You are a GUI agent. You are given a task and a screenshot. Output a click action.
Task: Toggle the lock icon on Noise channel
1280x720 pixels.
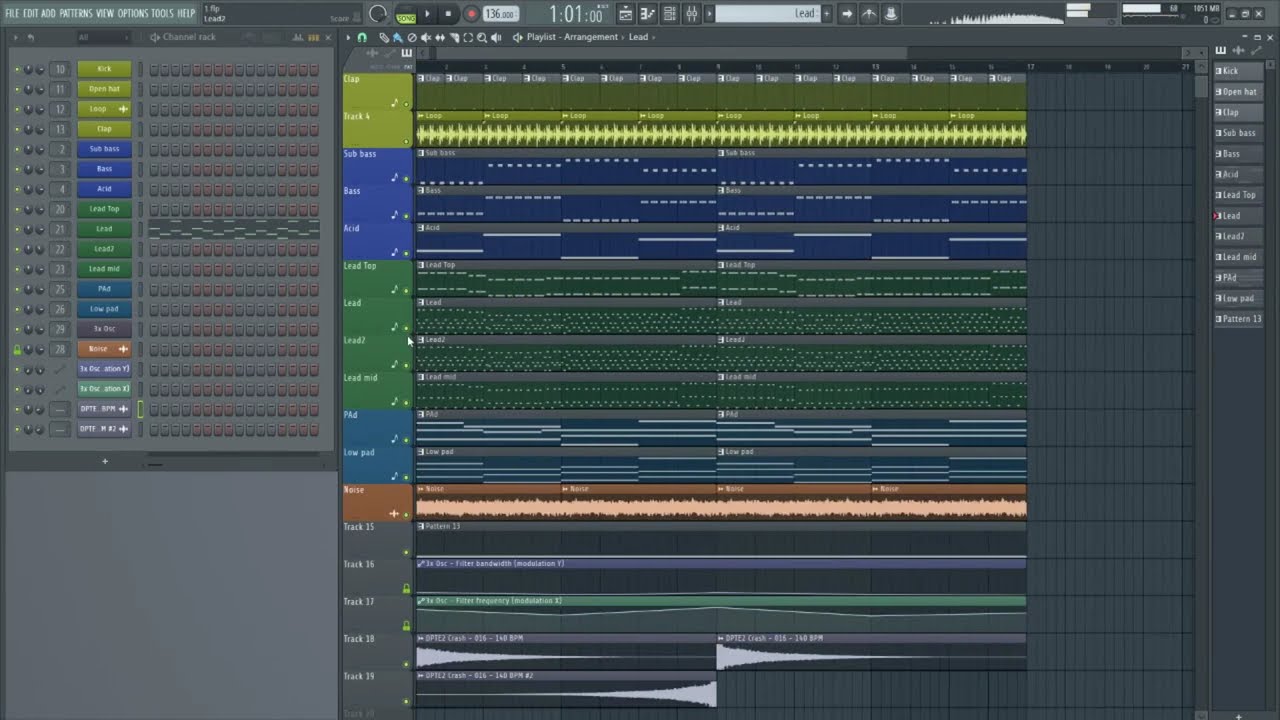17,349
